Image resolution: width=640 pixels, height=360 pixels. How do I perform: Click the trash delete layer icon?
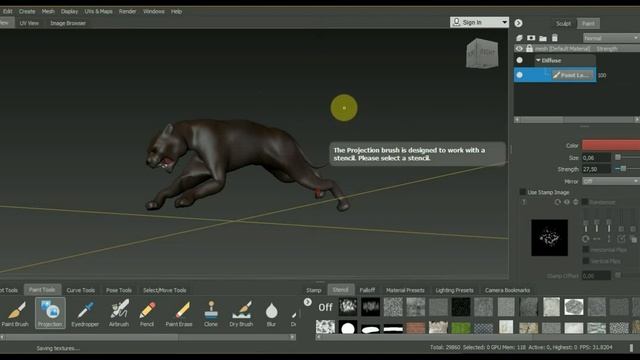[555, 38]
